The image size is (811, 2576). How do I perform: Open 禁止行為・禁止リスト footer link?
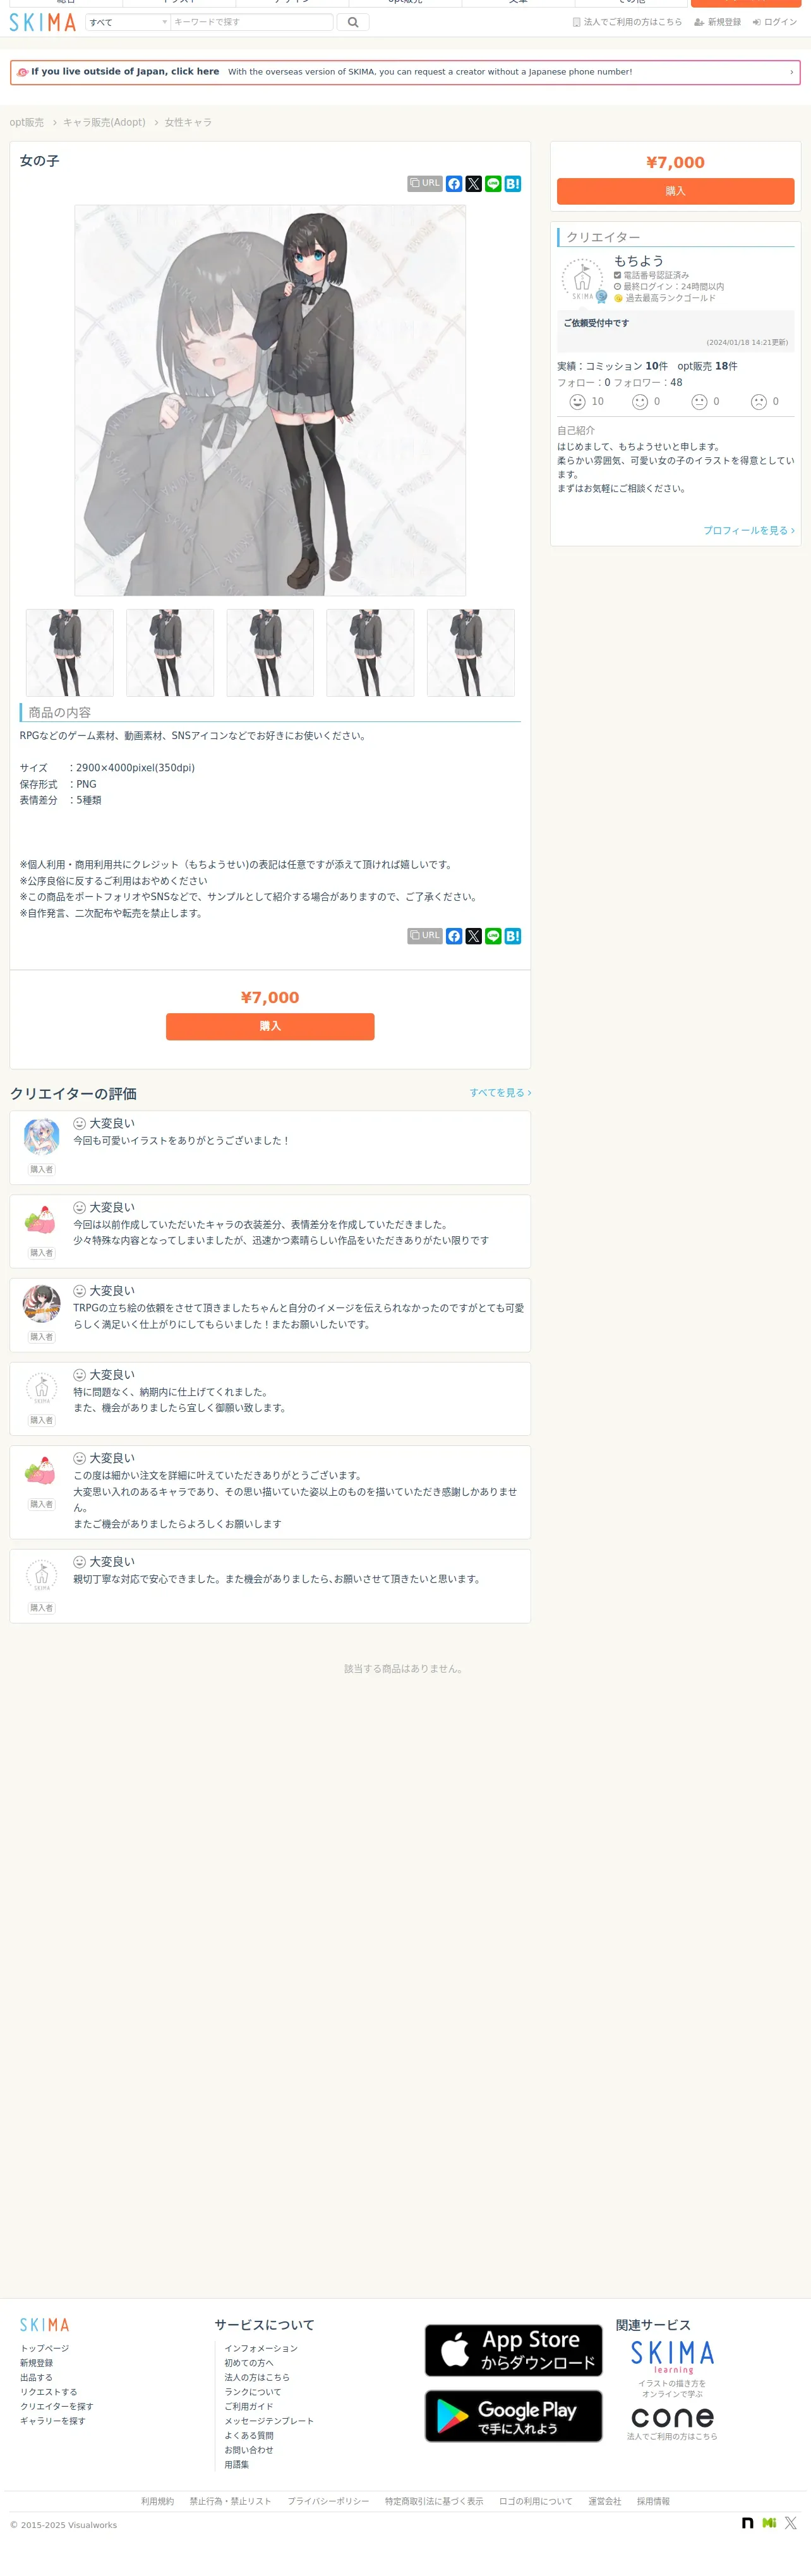[230, 2501]
